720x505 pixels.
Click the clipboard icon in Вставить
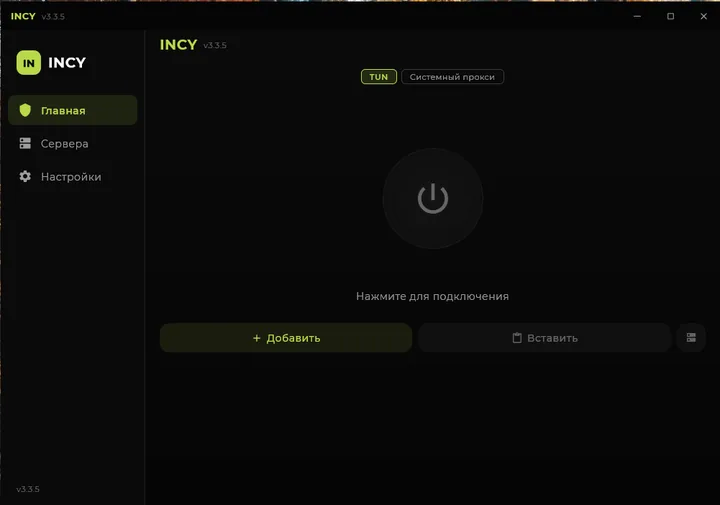click(517, 338)
